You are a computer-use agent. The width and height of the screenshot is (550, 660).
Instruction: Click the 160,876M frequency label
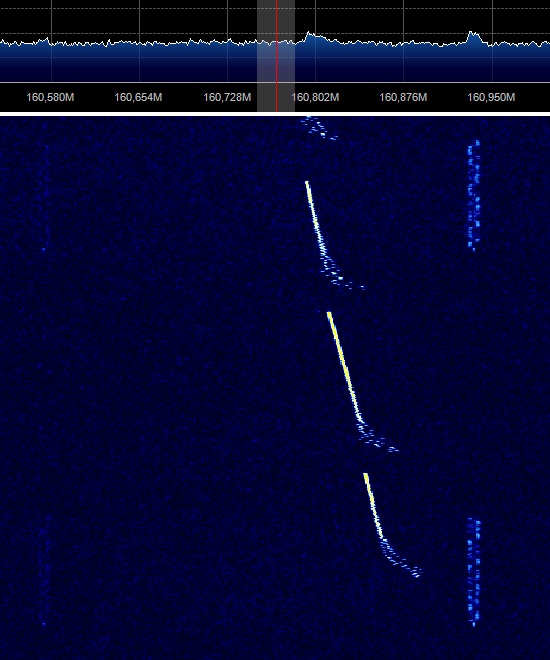403,97
